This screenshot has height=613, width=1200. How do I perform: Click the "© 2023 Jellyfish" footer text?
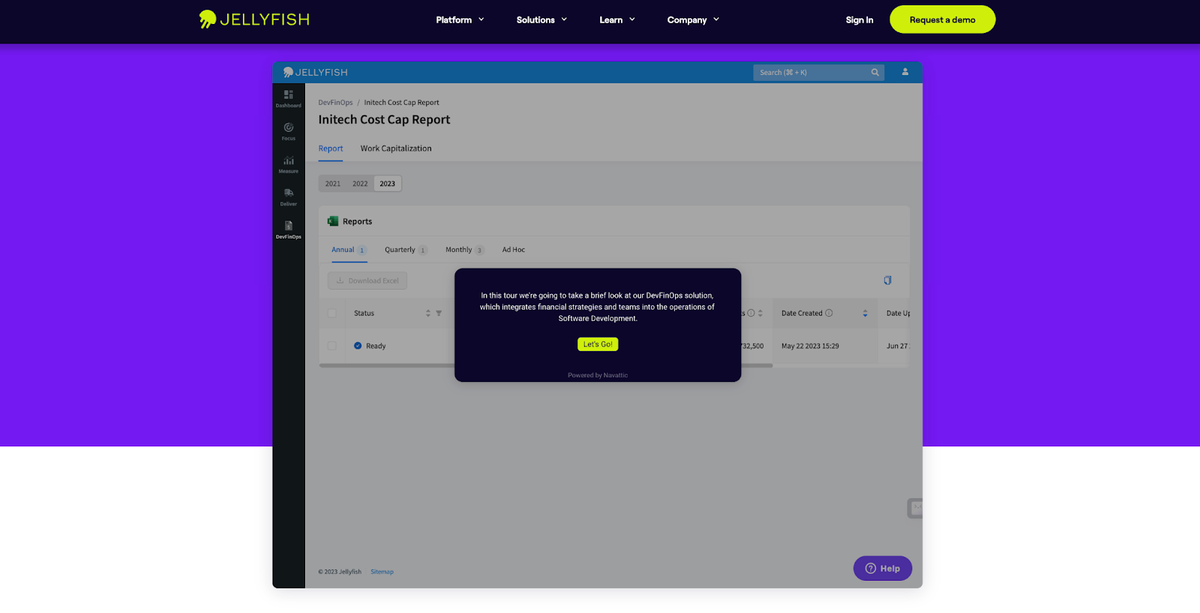339,571
